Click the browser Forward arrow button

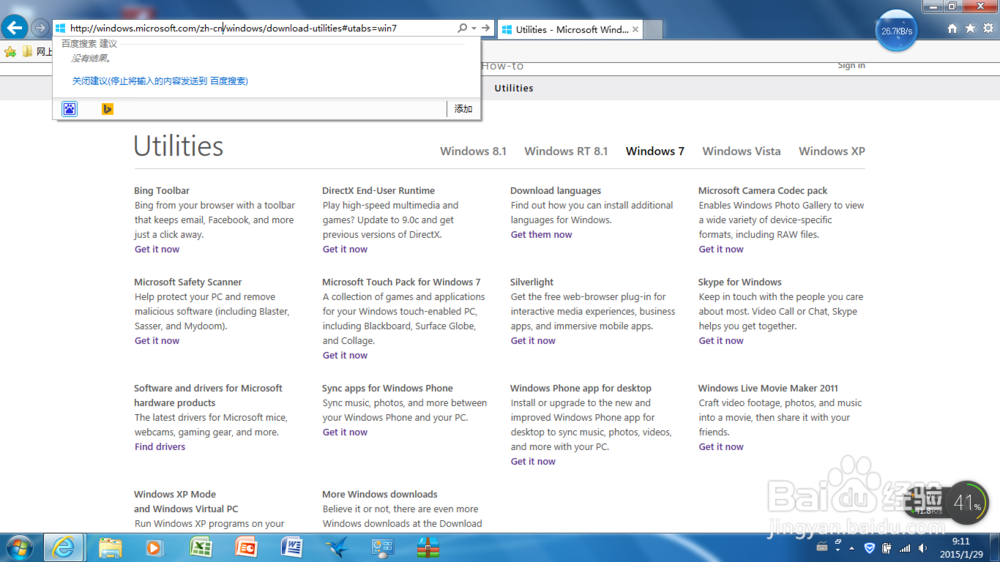[40, 28]
